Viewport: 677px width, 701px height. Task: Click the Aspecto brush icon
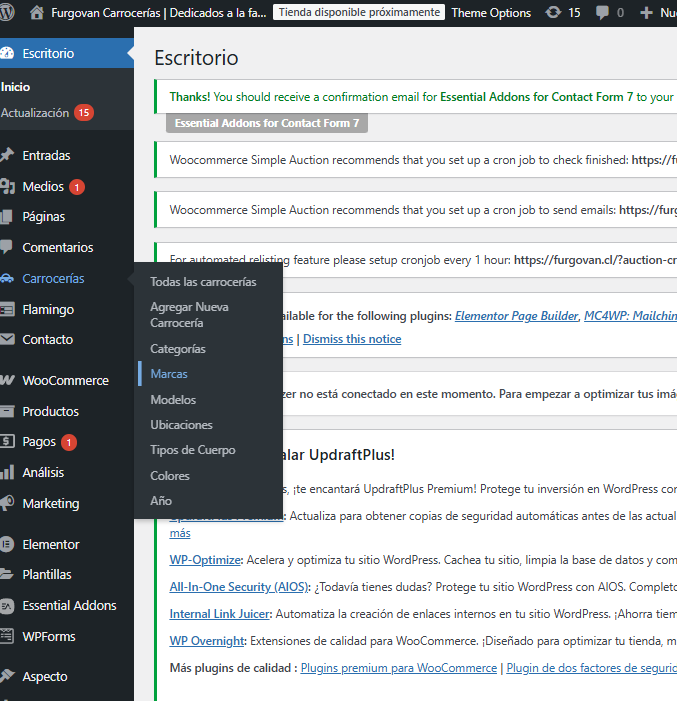(7, 676)
